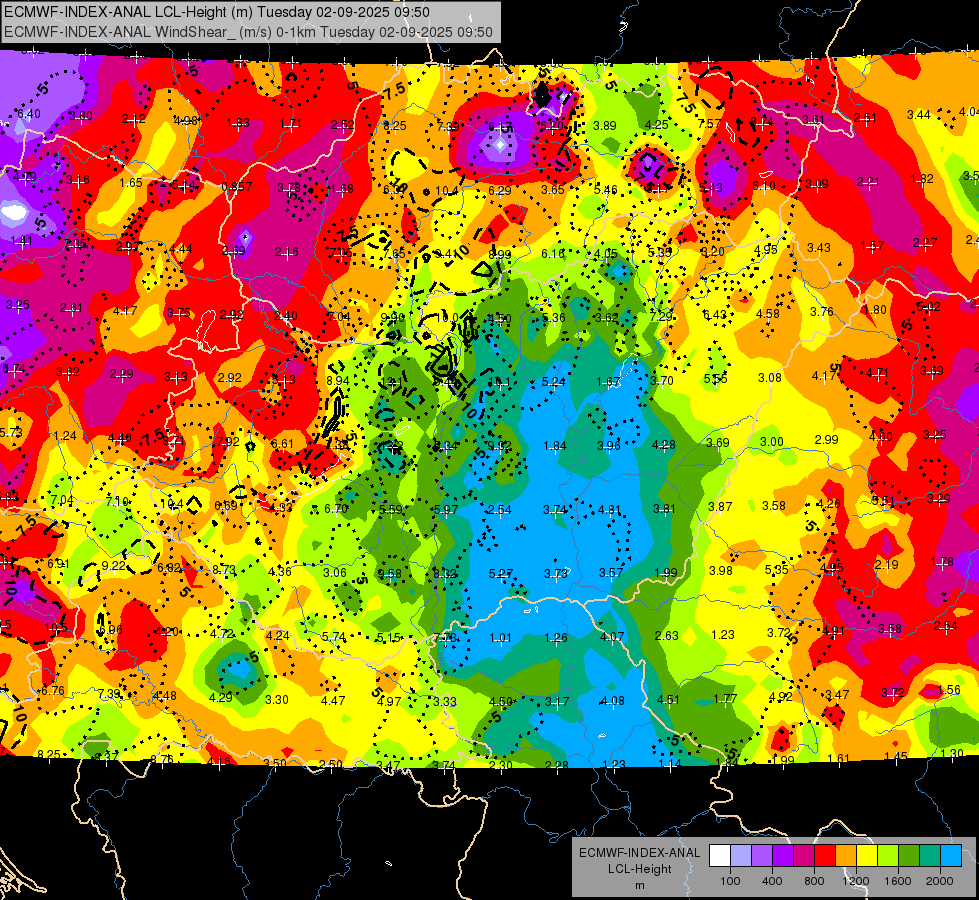This screenshot has height=900, width=979.
Task: Click the wind shear value 1.26
Action: click(556, 638)
